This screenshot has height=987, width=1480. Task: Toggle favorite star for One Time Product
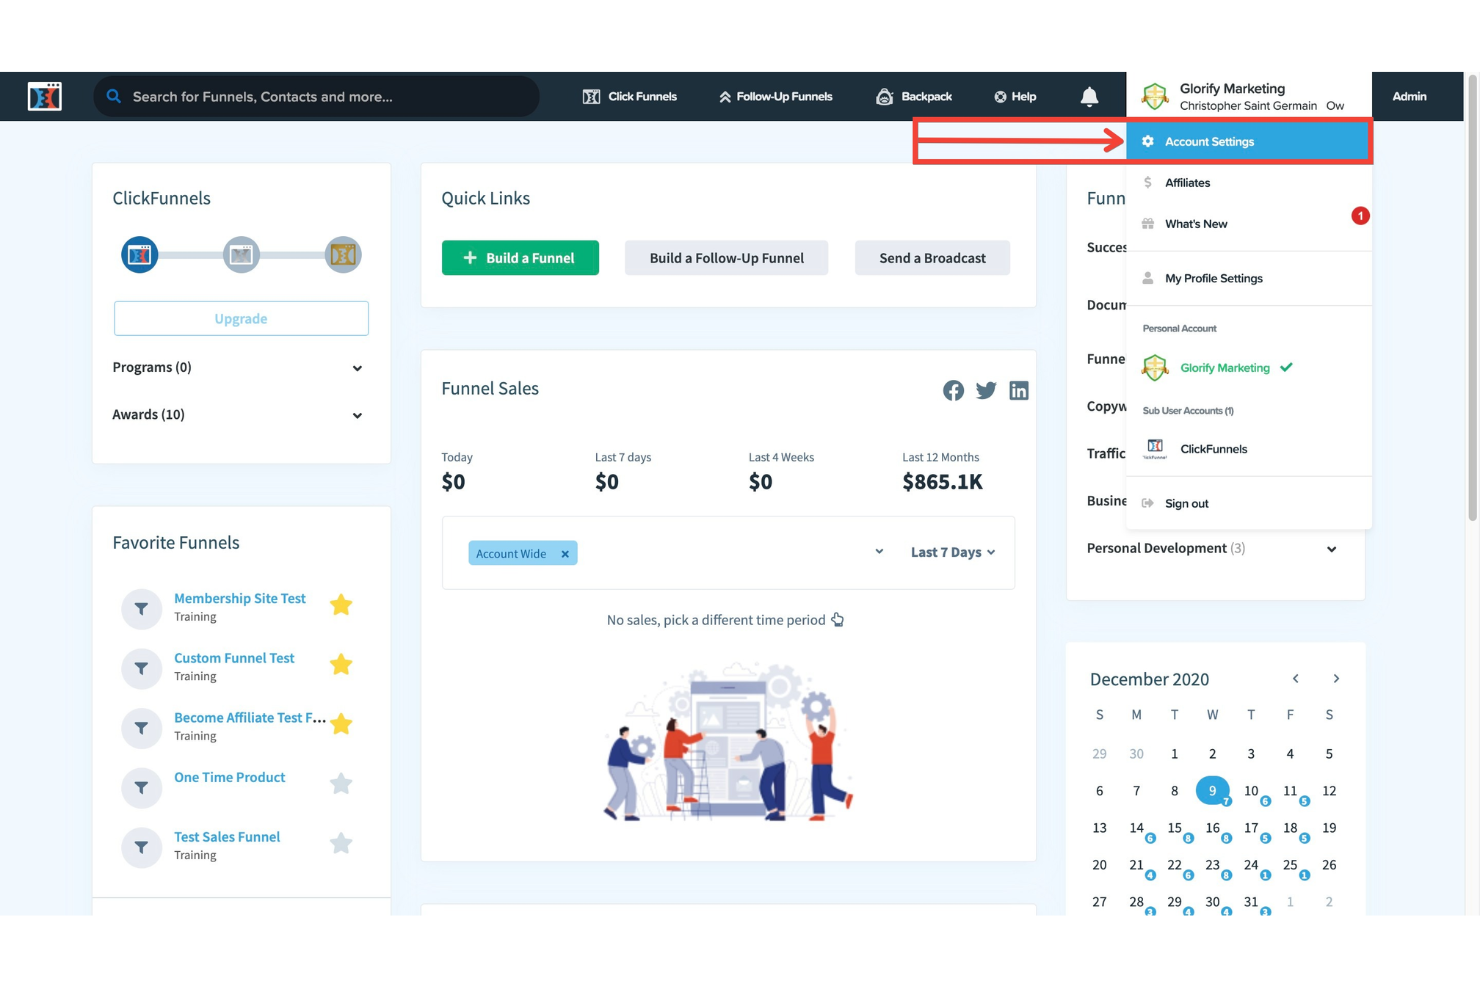341,784
